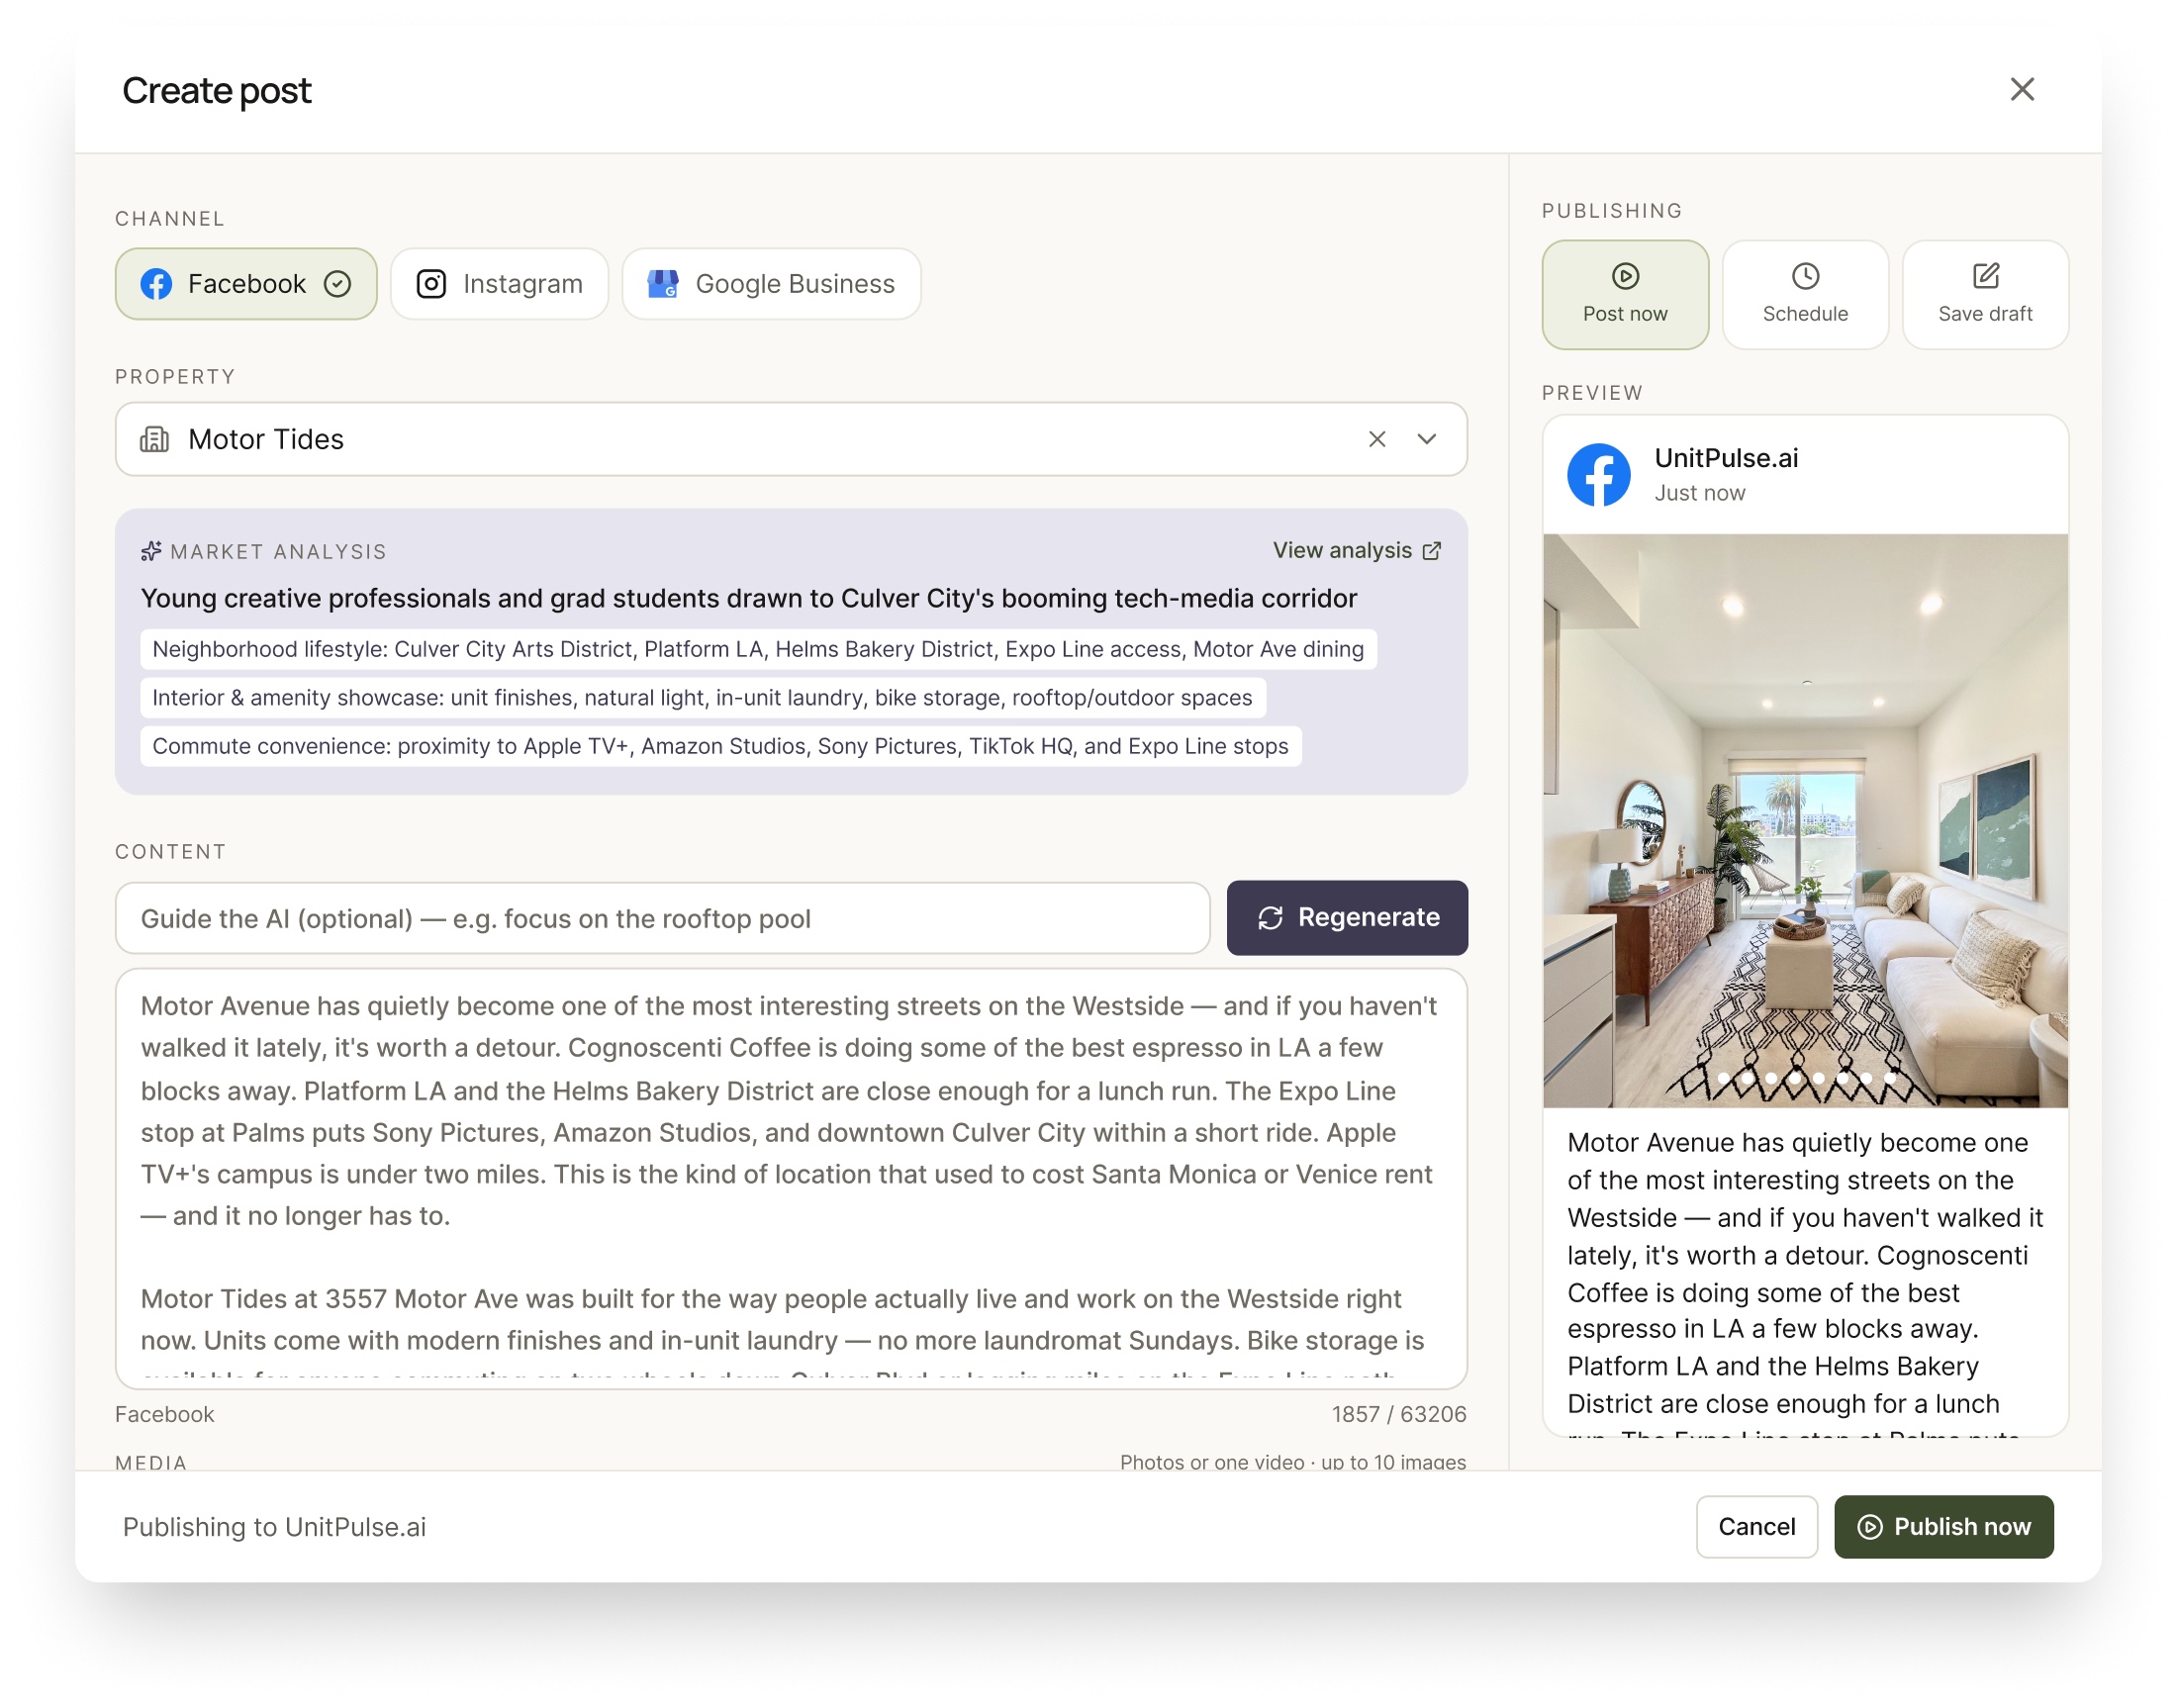Focus the Guide the AI input field
The width and height of the screenshot is (2177, 1708).
click(662, 918)
